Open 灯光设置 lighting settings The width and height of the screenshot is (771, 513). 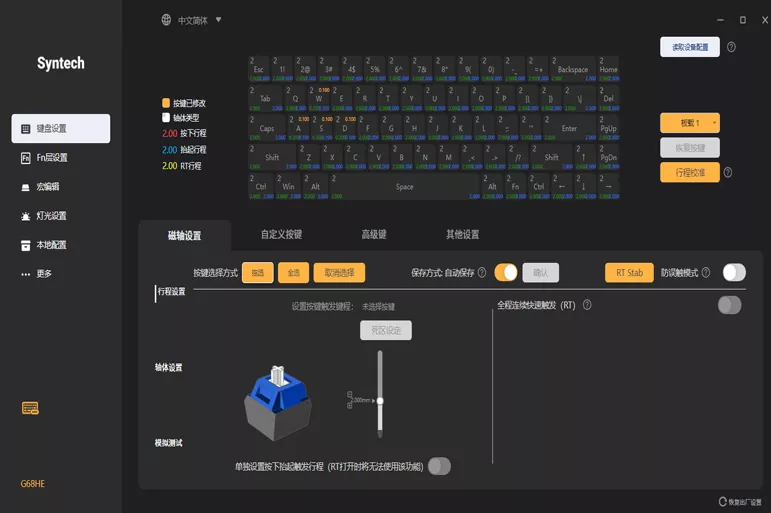44,216
